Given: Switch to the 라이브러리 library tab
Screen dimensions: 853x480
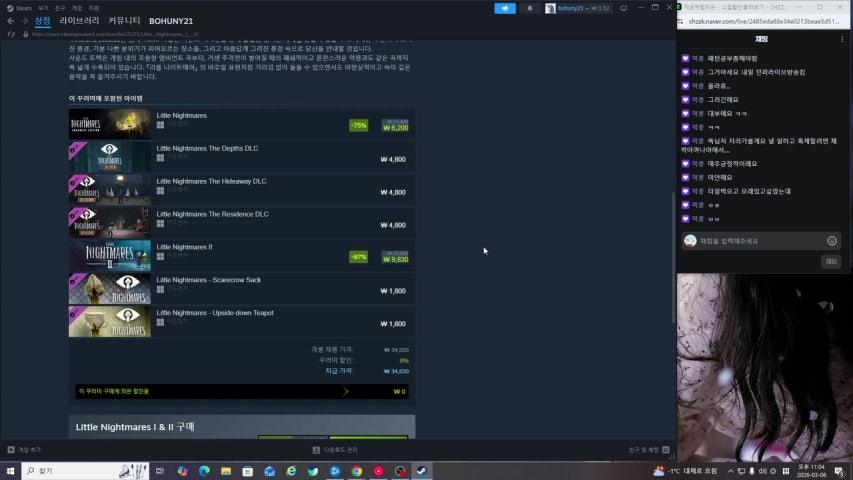Looking at the screenshot, I should tap(79, 21).
